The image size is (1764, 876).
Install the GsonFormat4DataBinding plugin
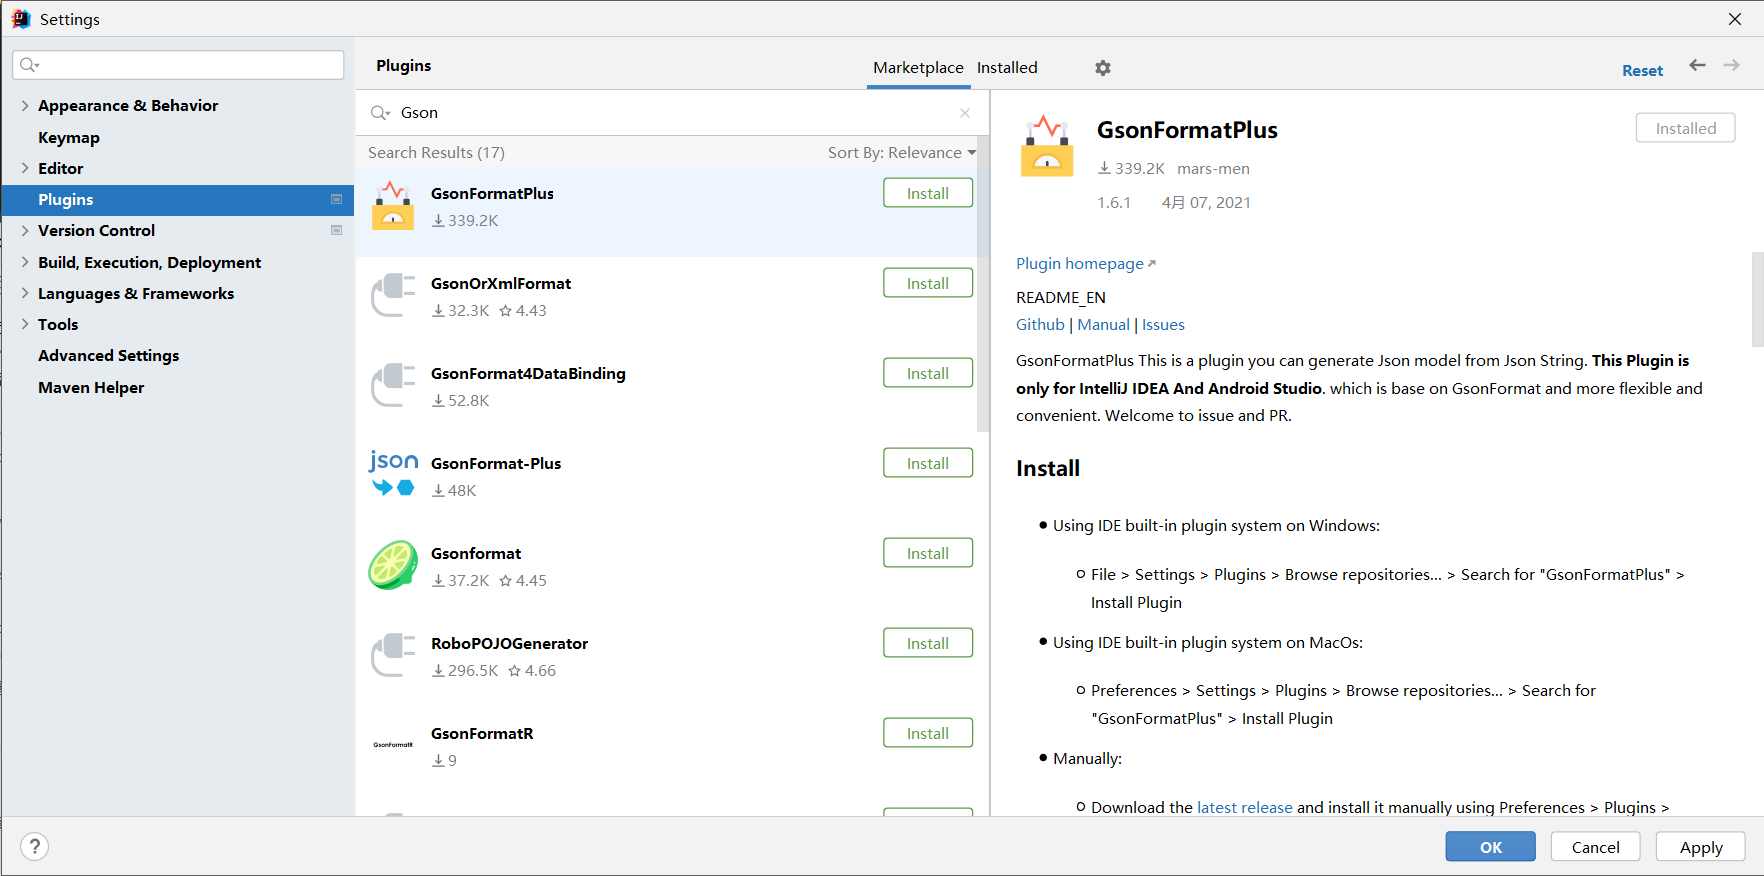(x=928, y=373)
